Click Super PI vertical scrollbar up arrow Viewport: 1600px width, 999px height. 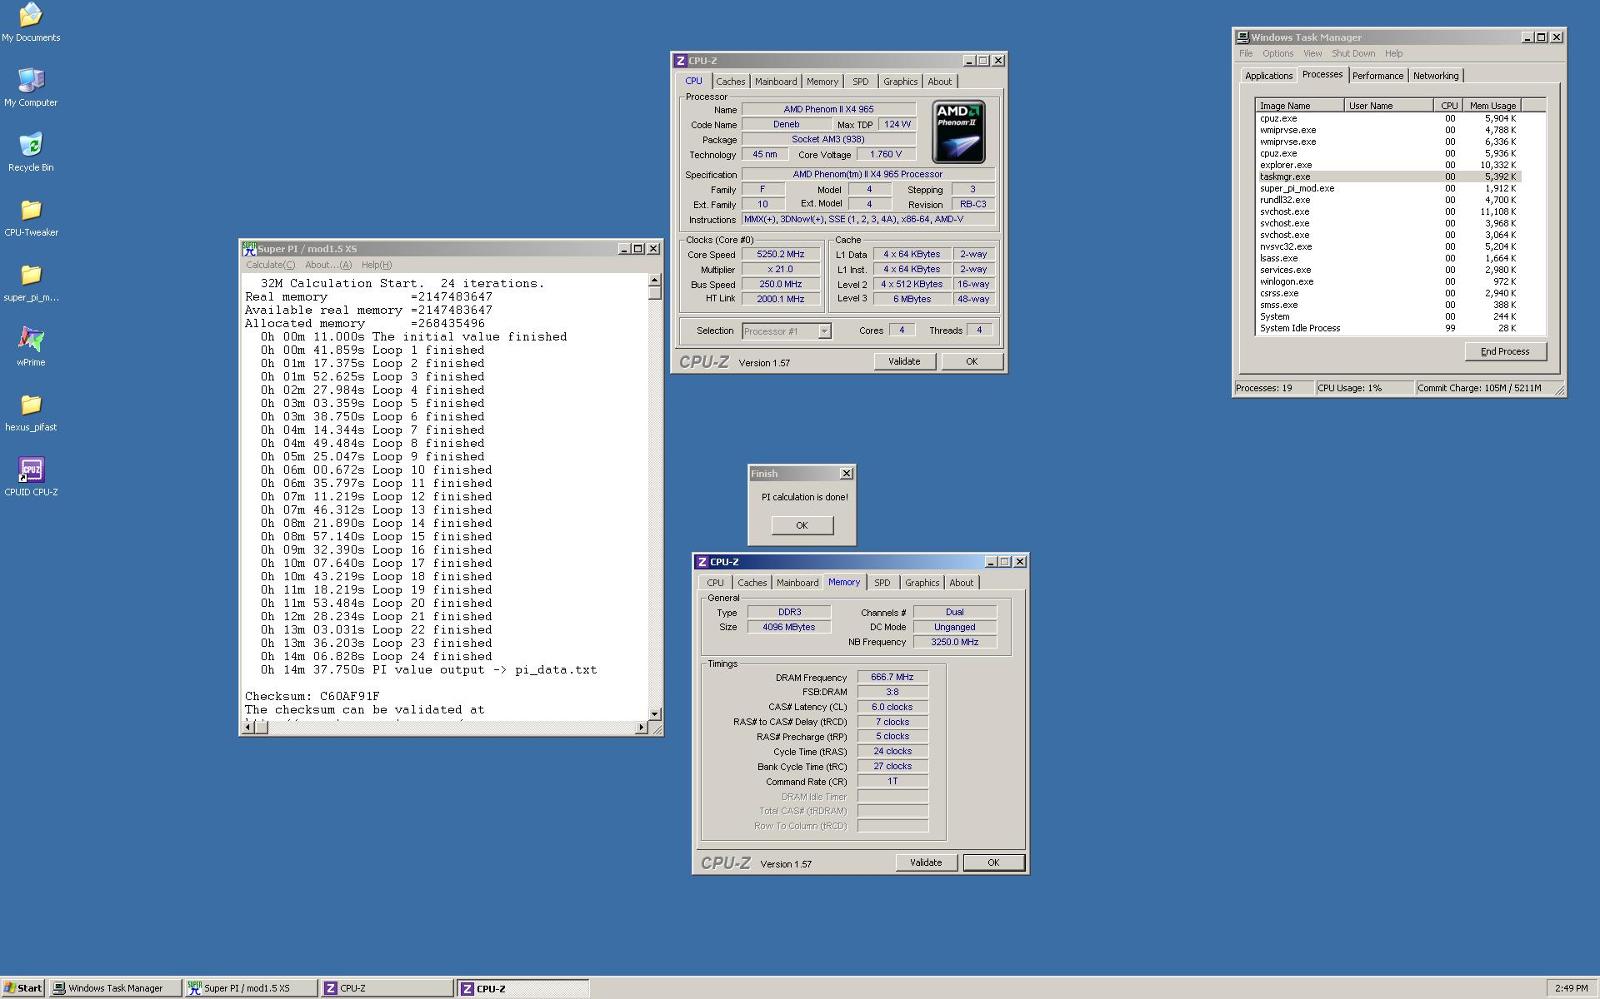655,281
